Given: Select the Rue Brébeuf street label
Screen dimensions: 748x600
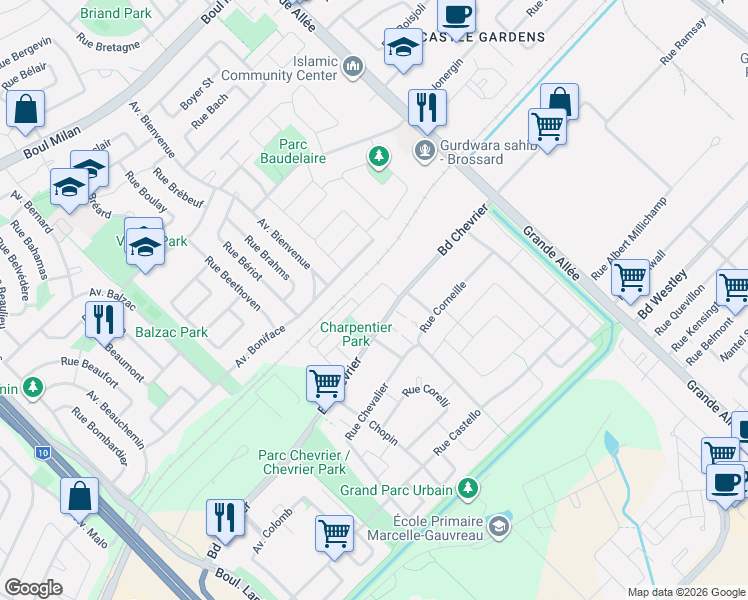Looking at the screenshot, I should [178, 188].
